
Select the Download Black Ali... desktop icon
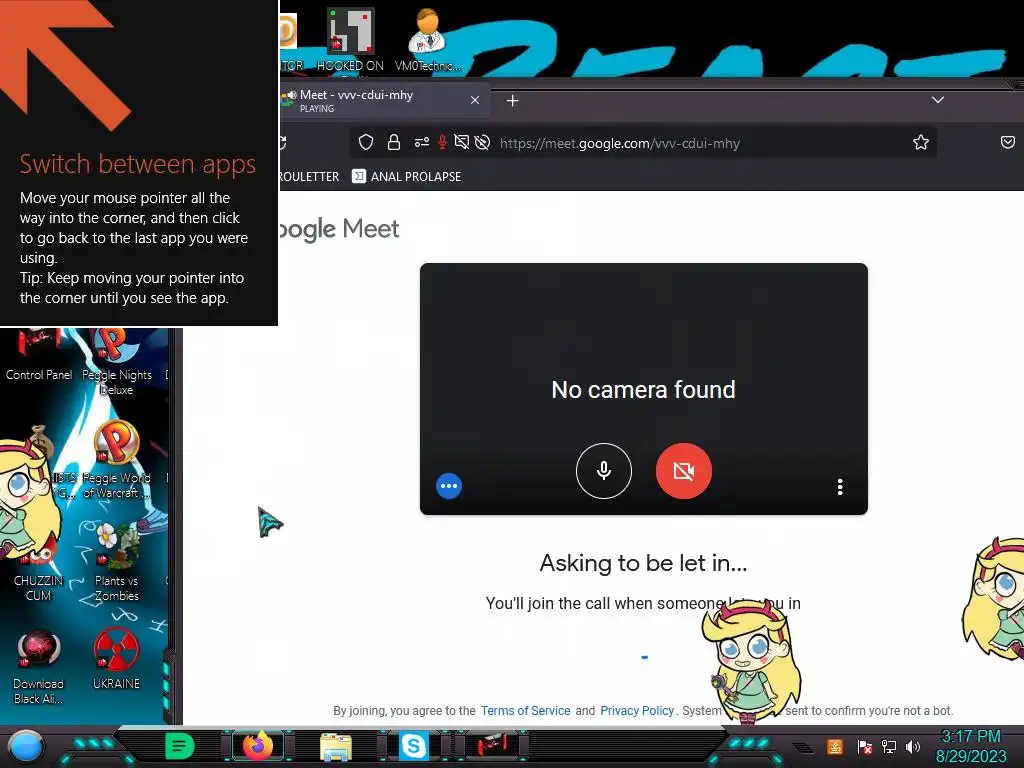(x=39, y=667)
